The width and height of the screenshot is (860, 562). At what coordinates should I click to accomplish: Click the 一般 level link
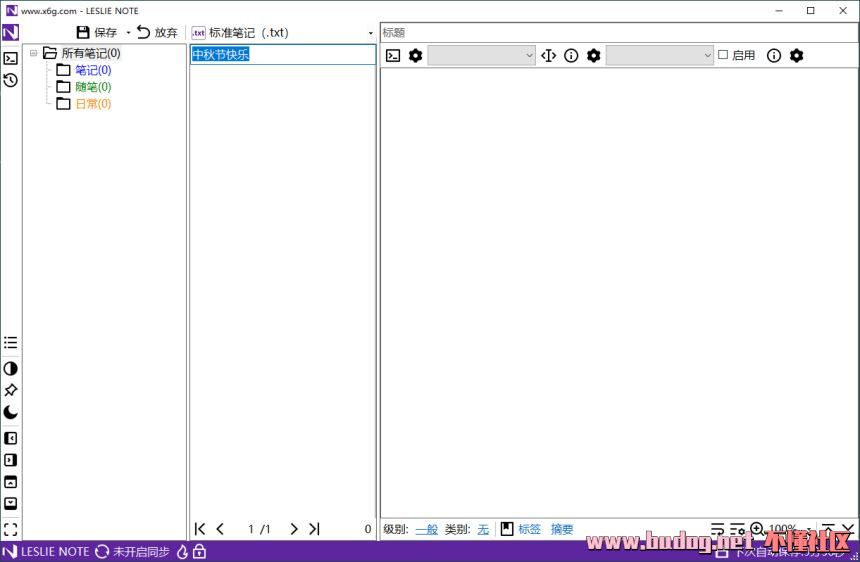point(427,530)
